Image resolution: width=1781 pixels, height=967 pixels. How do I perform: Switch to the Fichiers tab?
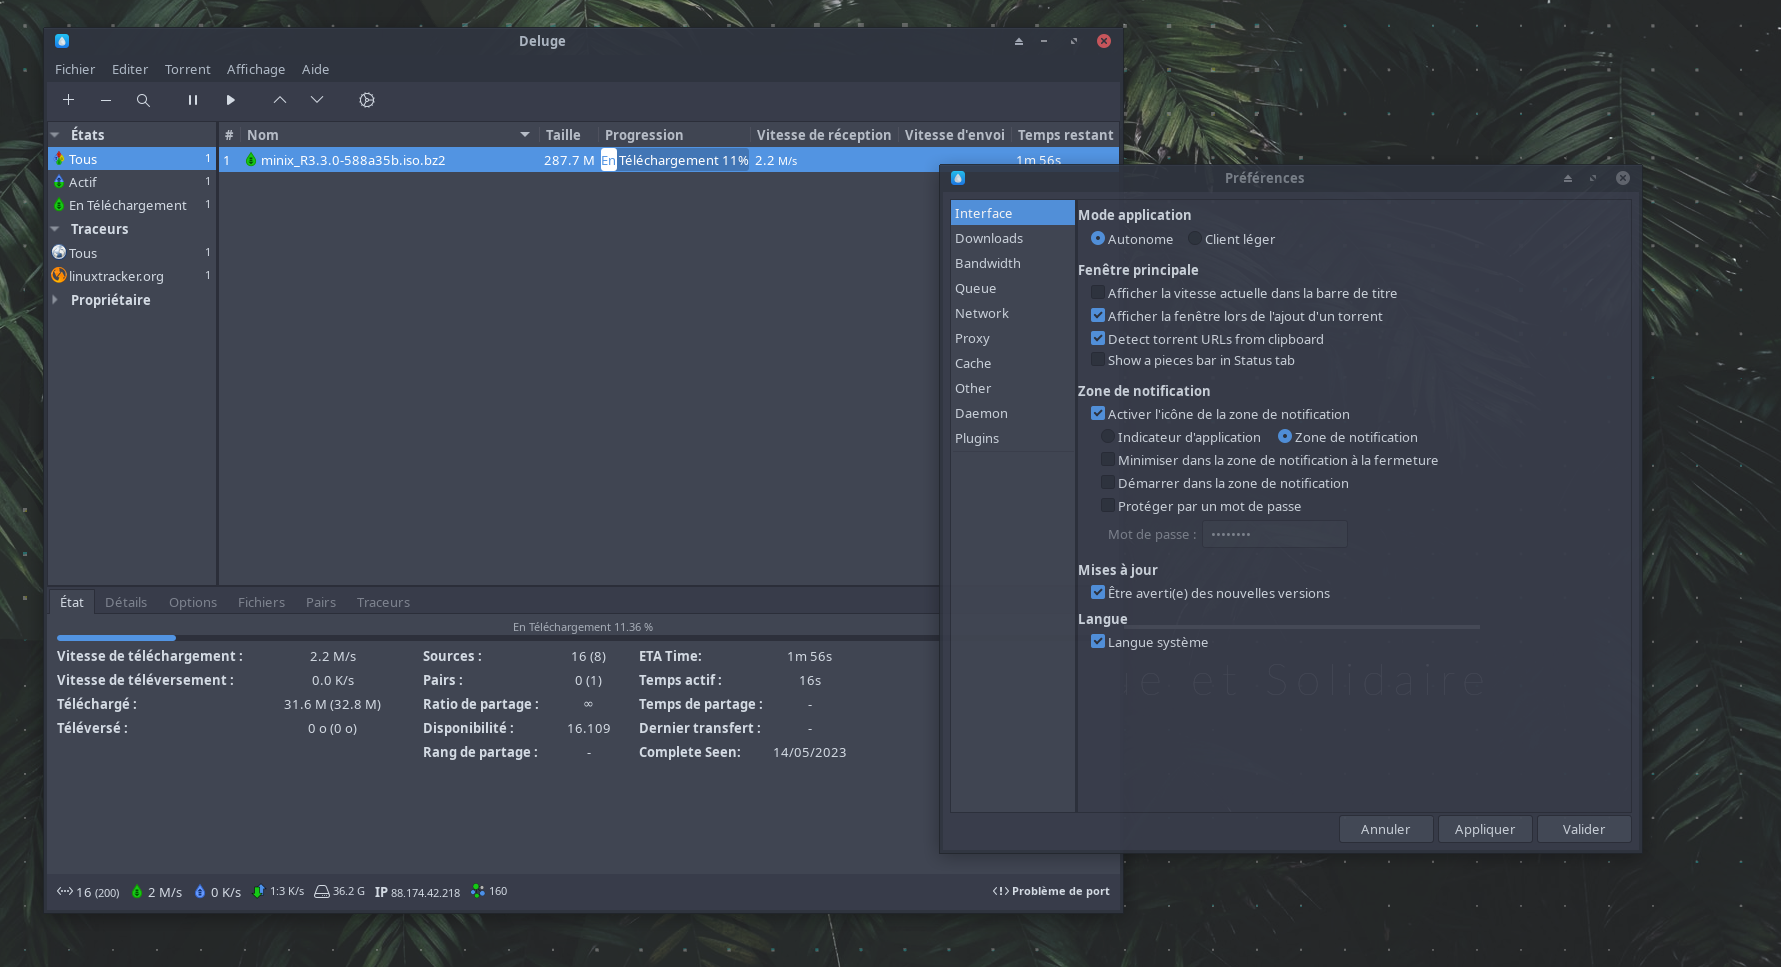click(261, 602)
